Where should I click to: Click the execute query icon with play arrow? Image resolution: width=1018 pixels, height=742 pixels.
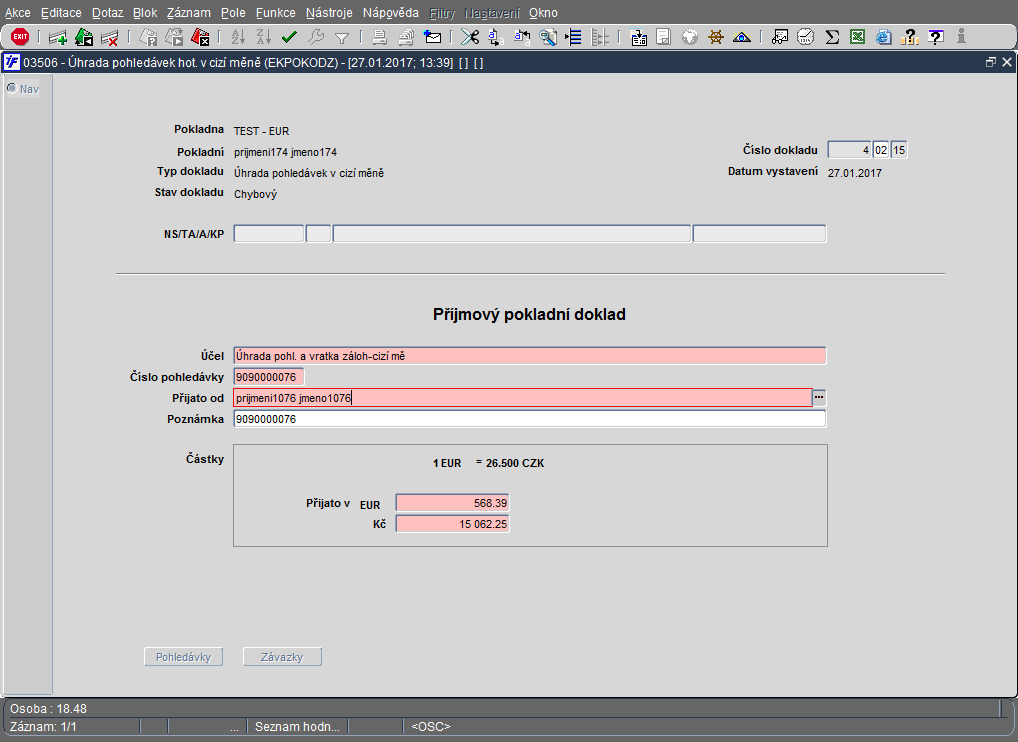(x=174, y=38)
